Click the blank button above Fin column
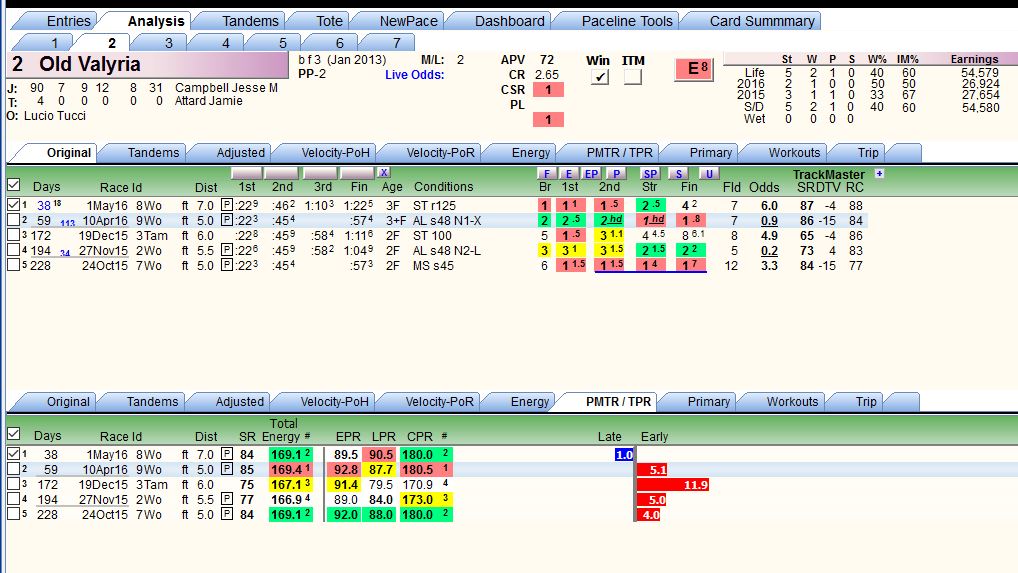This screenshot has height=573, width=1018. (357, 173)
